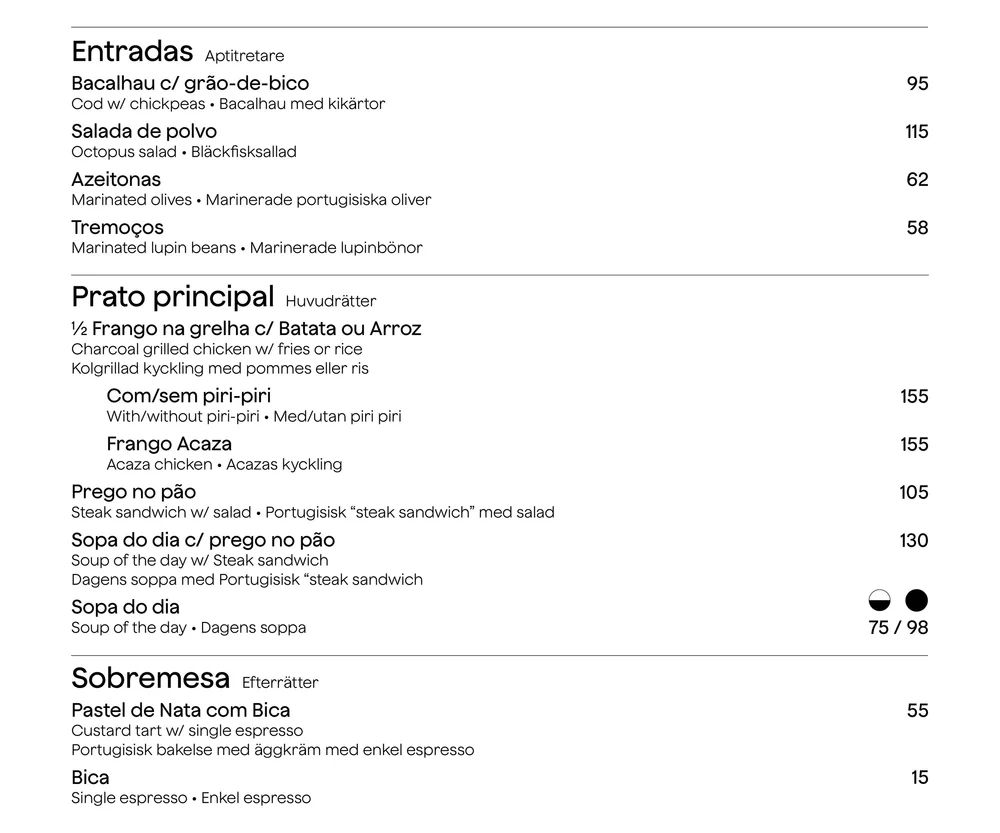The width and height of the screenshot is (1000, 833).
Task: Choose the Frango Acaza option
Action: (169, 444)
